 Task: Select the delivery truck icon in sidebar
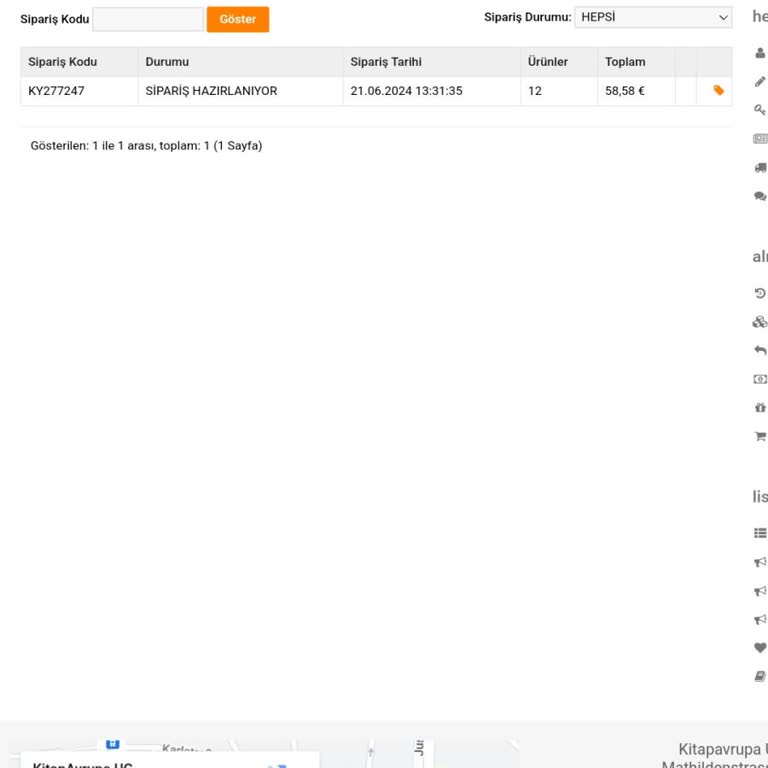(x=761, y=168)
